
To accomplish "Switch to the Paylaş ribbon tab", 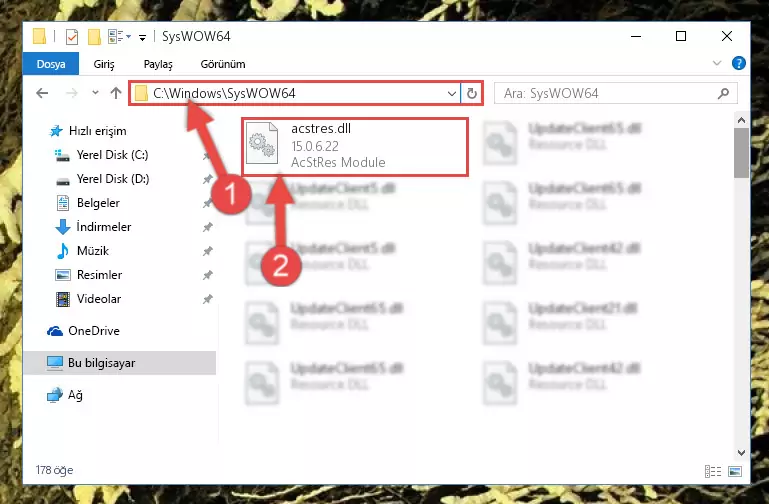I will [x=158, y=64].
